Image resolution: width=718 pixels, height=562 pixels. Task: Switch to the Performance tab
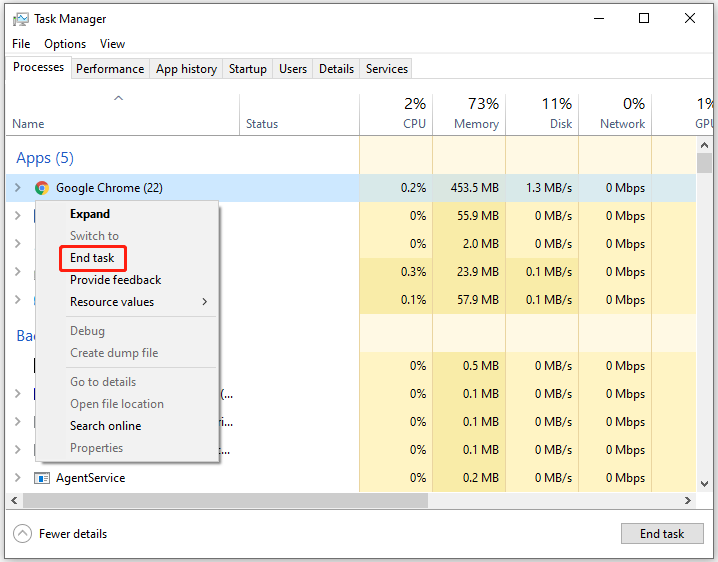(x=110, y=69)
